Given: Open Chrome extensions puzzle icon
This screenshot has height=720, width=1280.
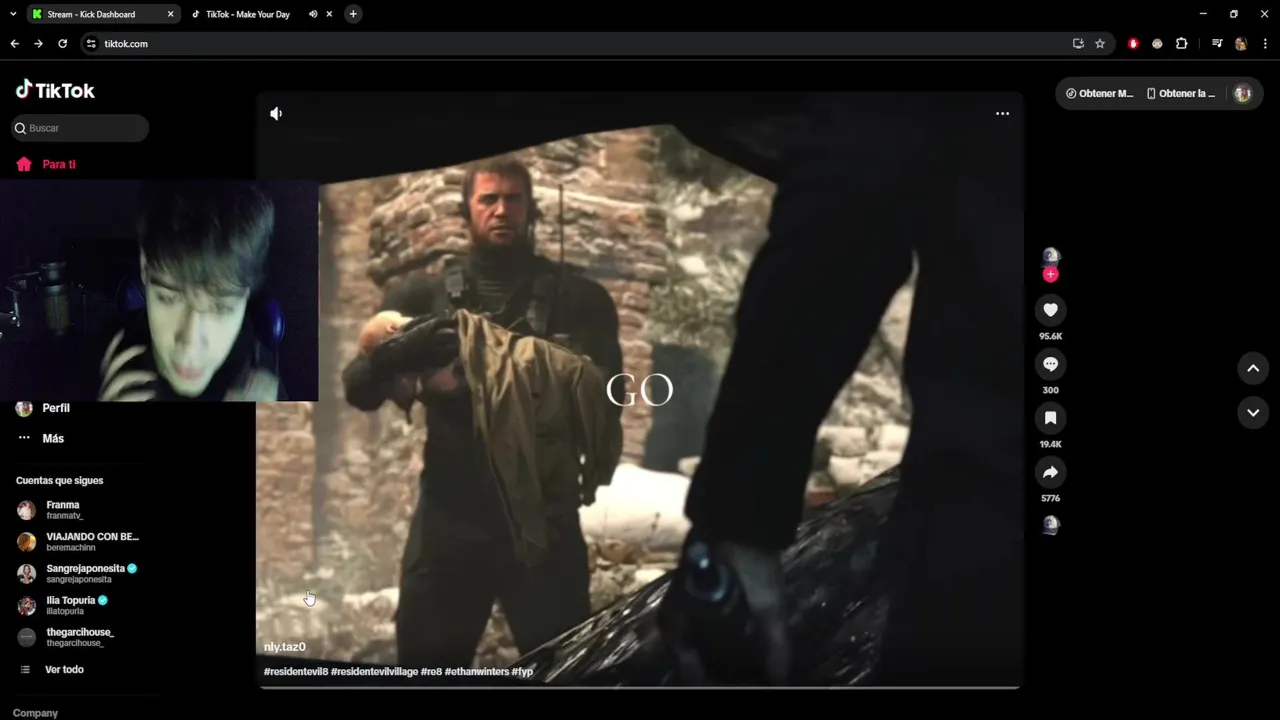Looking at the screenshot, I should tap(1181, 44).
